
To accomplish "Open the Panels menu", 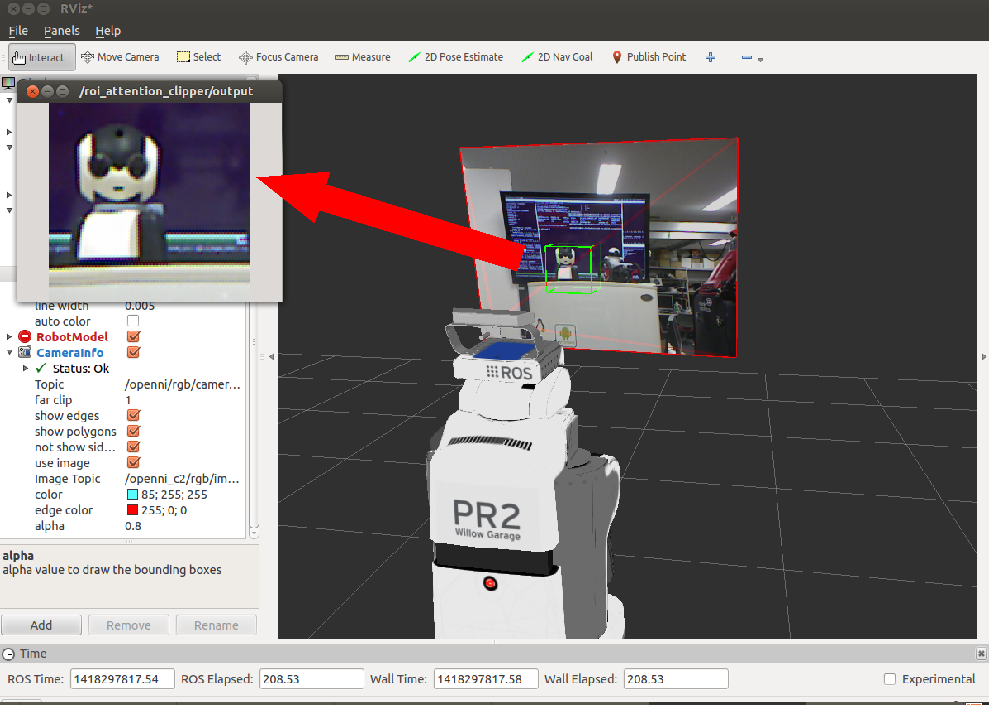I will click(62, 30).
